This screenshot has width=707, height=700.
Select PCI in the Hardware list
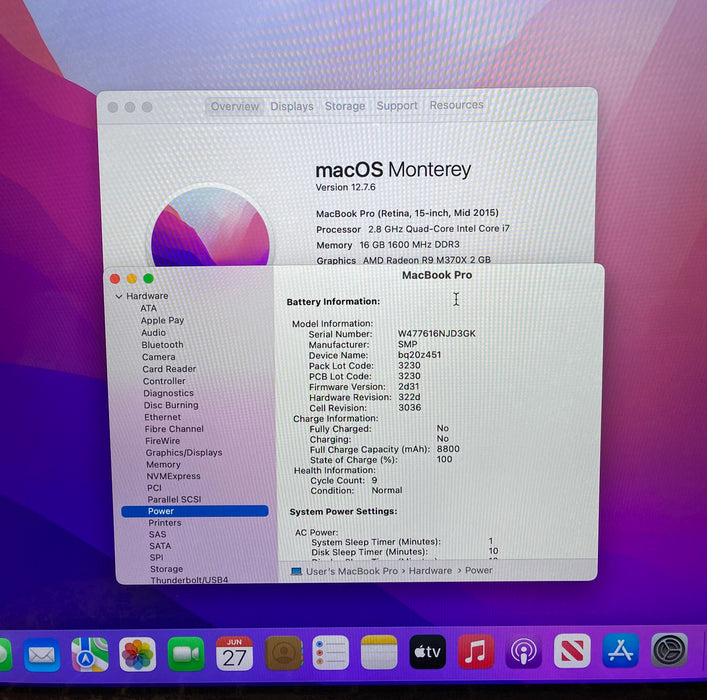pos(154,488)
